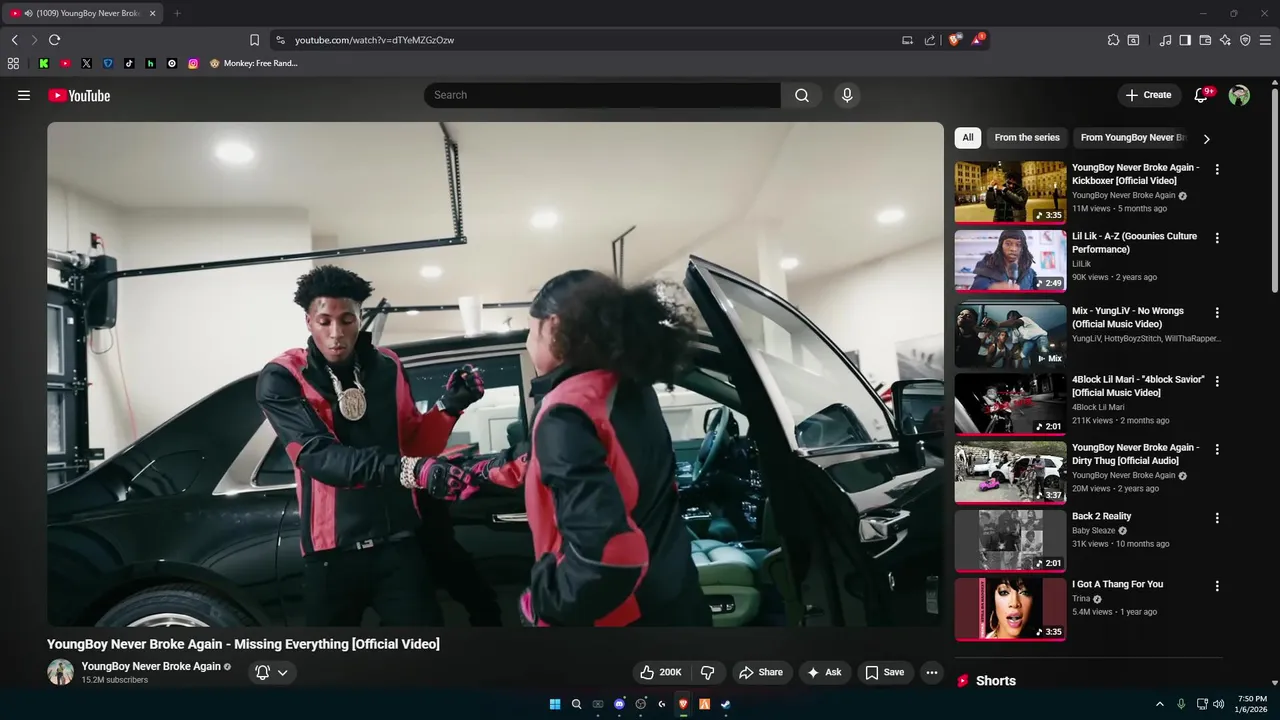Open Lil Lik A-Z thumbnail
This screenshot has height=720, width=1280.
(x=1010, y=261)
